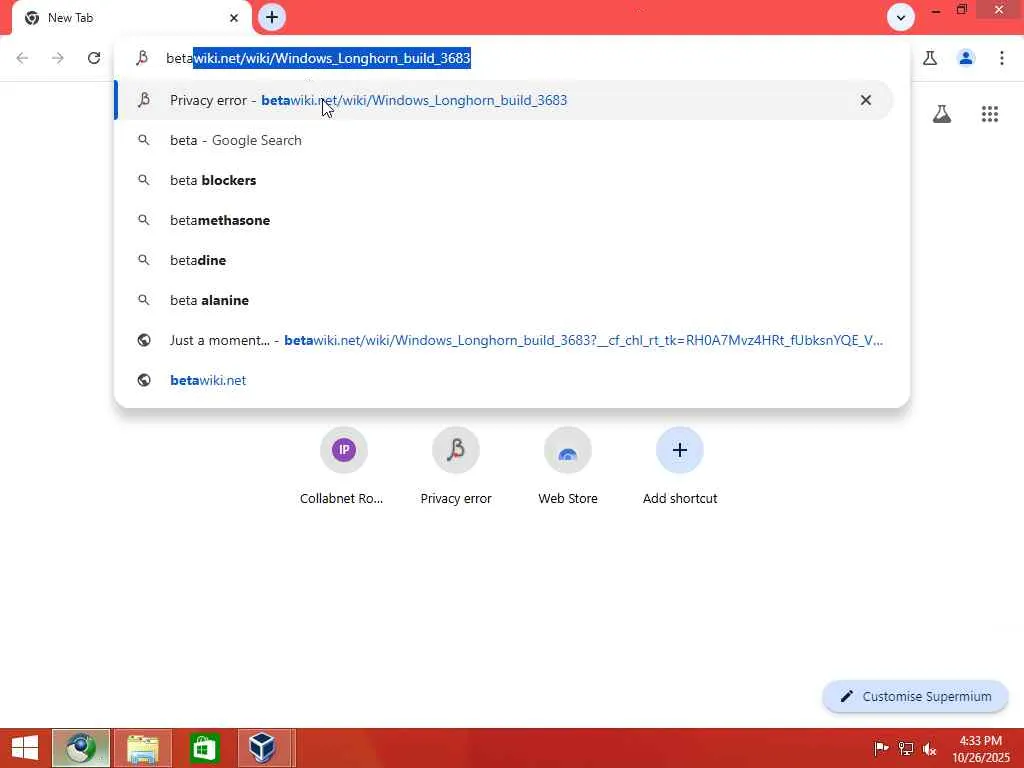The image size is (1024, 768).
Task: Open the Store app from taskbar
Action: [204, 748]
